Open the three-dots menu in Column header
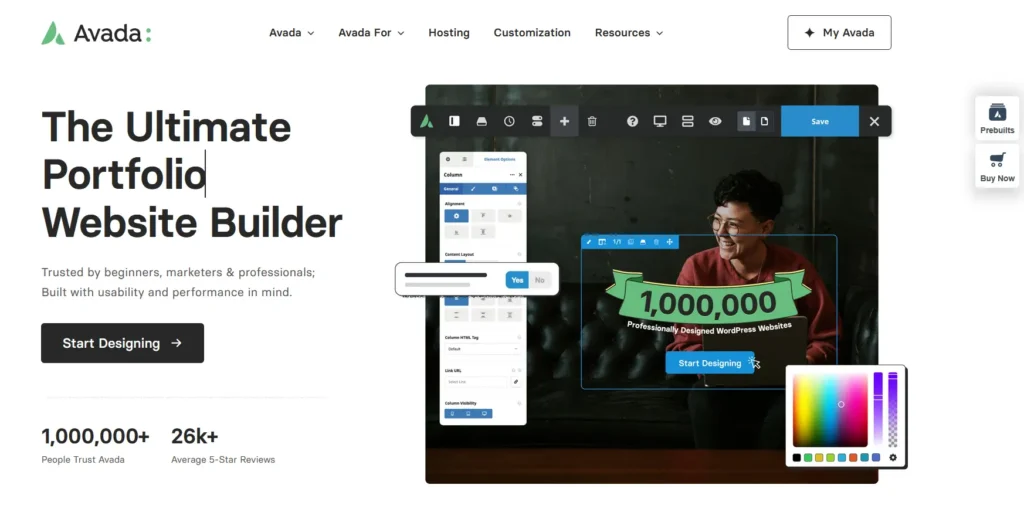 512,175
